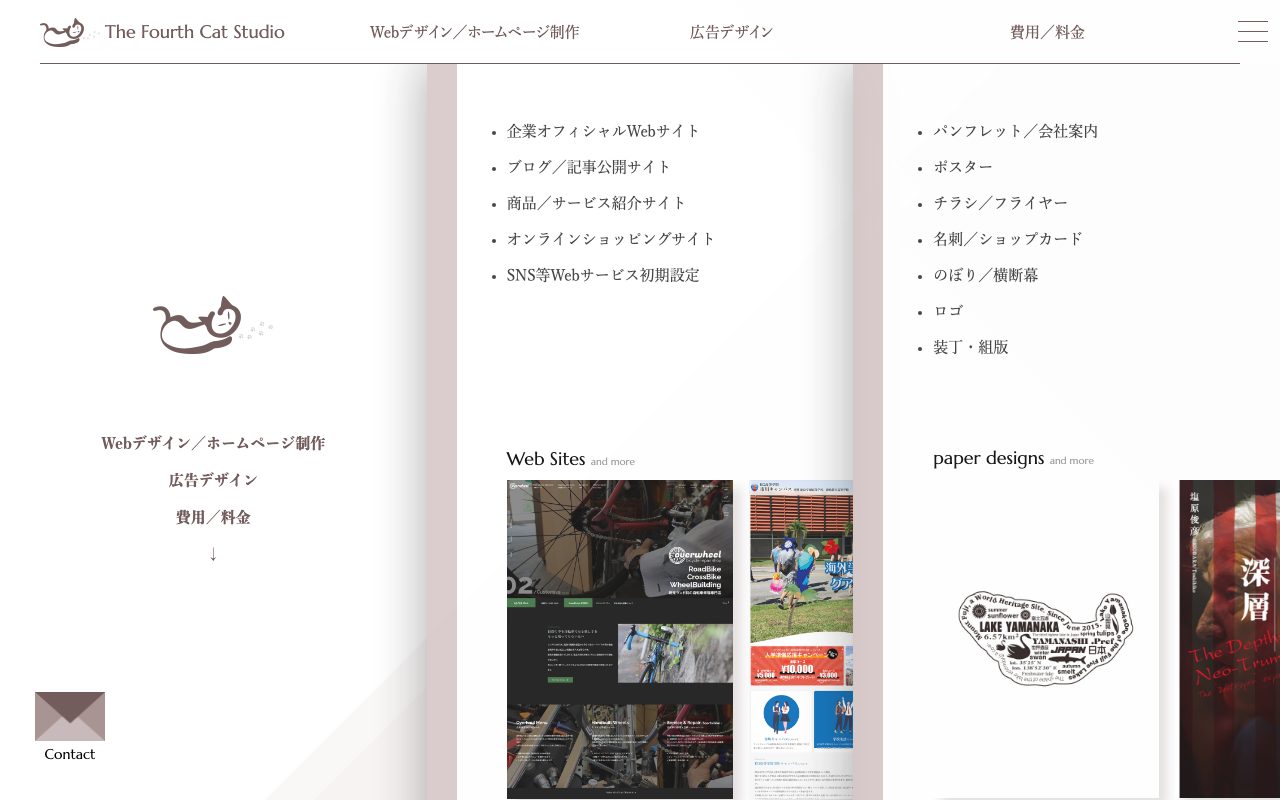Click the Web Sites and more heading

(571, 459)
